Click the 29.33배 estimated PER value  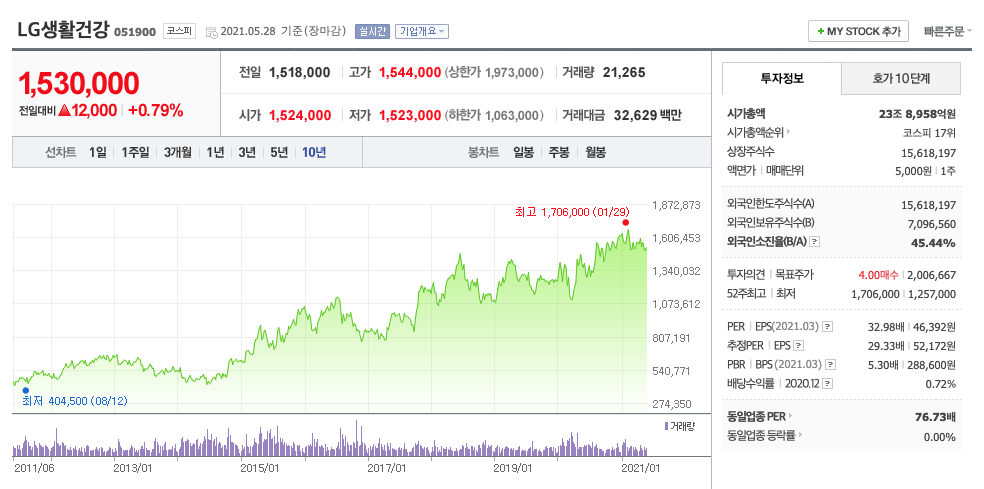point(884,345)
